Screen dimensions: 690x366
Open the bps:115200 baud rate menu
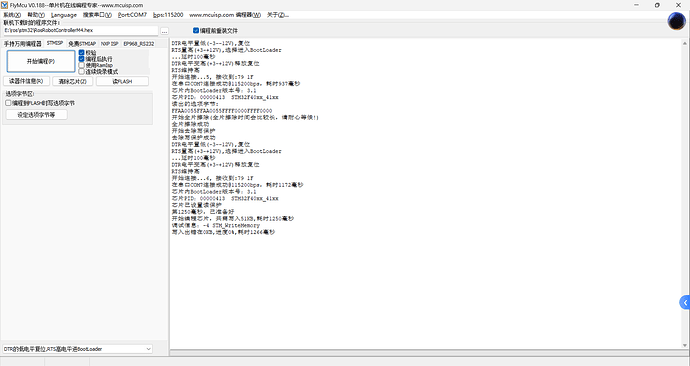click(168, 15)
